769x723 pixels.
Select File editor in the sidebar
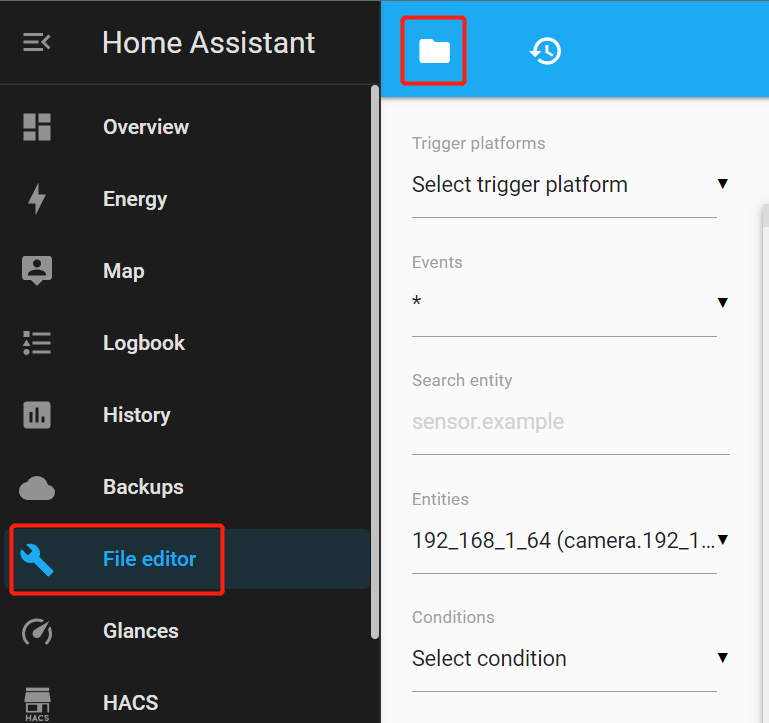point(187,559)
